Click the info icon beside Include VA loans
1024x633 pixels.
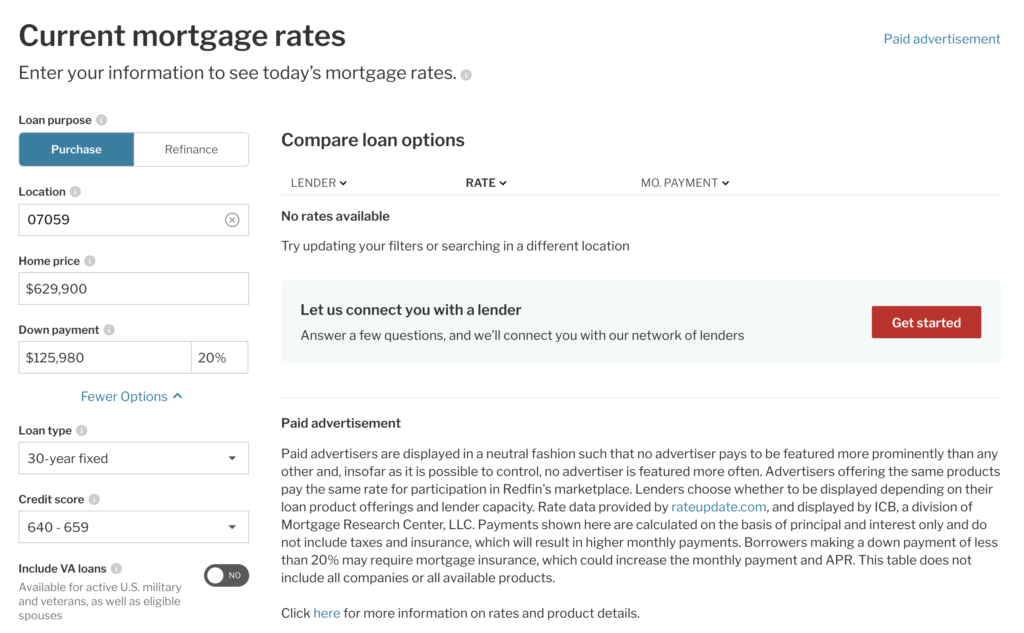click(116, 569)
